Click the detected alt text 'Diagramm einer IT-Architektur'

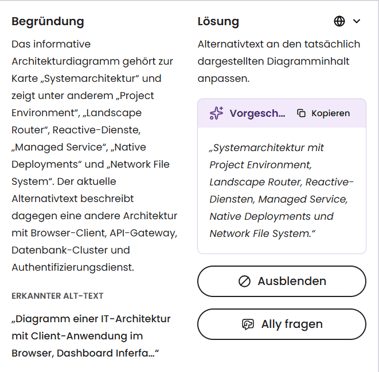click(x=91, y=319)
